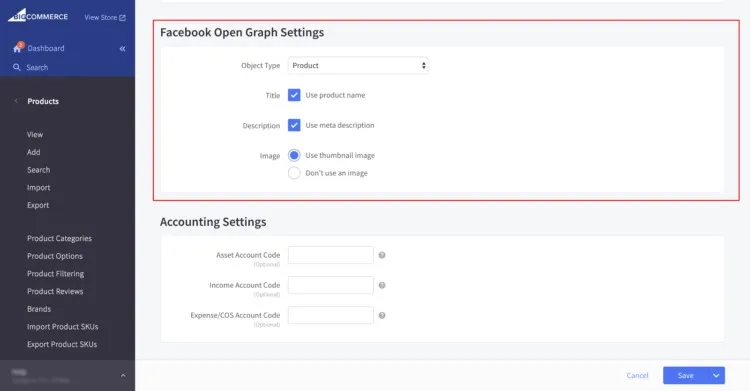Click the View Store external link icon
Screen dimensions: 750x391
click(x=122, y=18)
